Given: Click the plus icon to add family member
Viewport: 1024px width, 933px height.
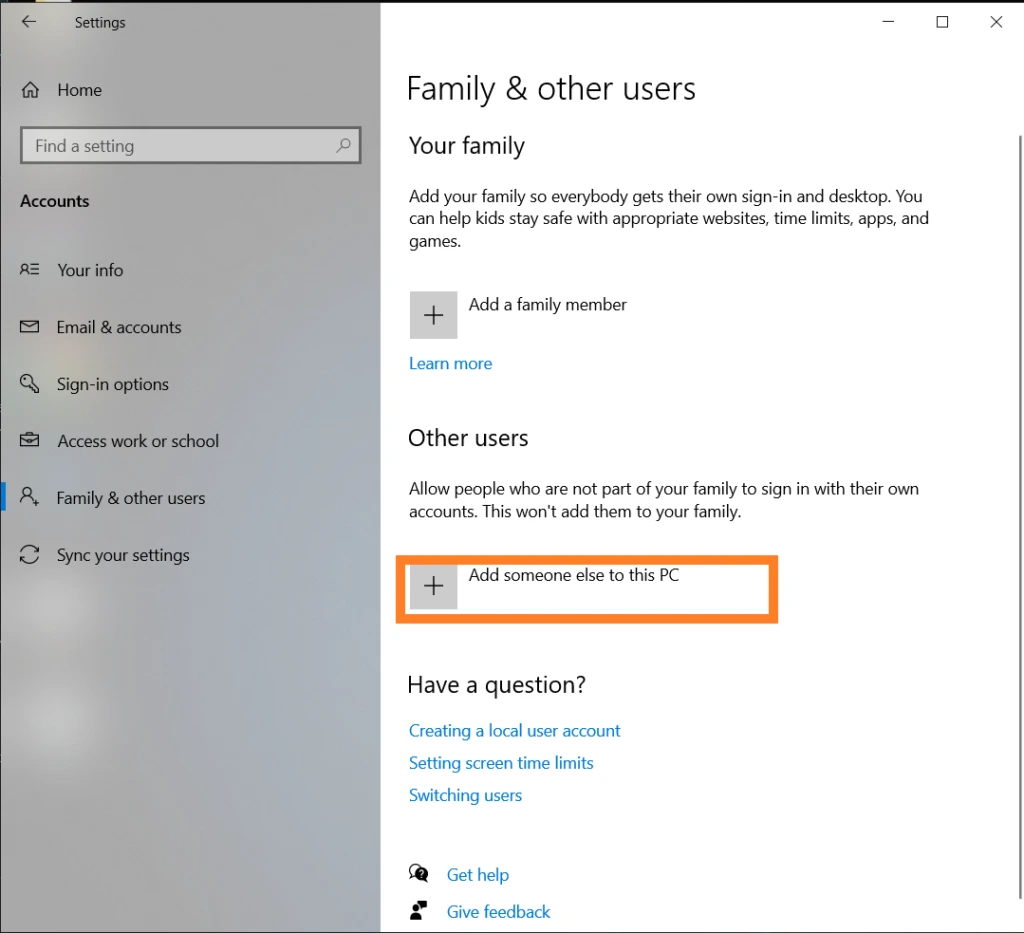Looking at the screenshot, I should point(433,314).
